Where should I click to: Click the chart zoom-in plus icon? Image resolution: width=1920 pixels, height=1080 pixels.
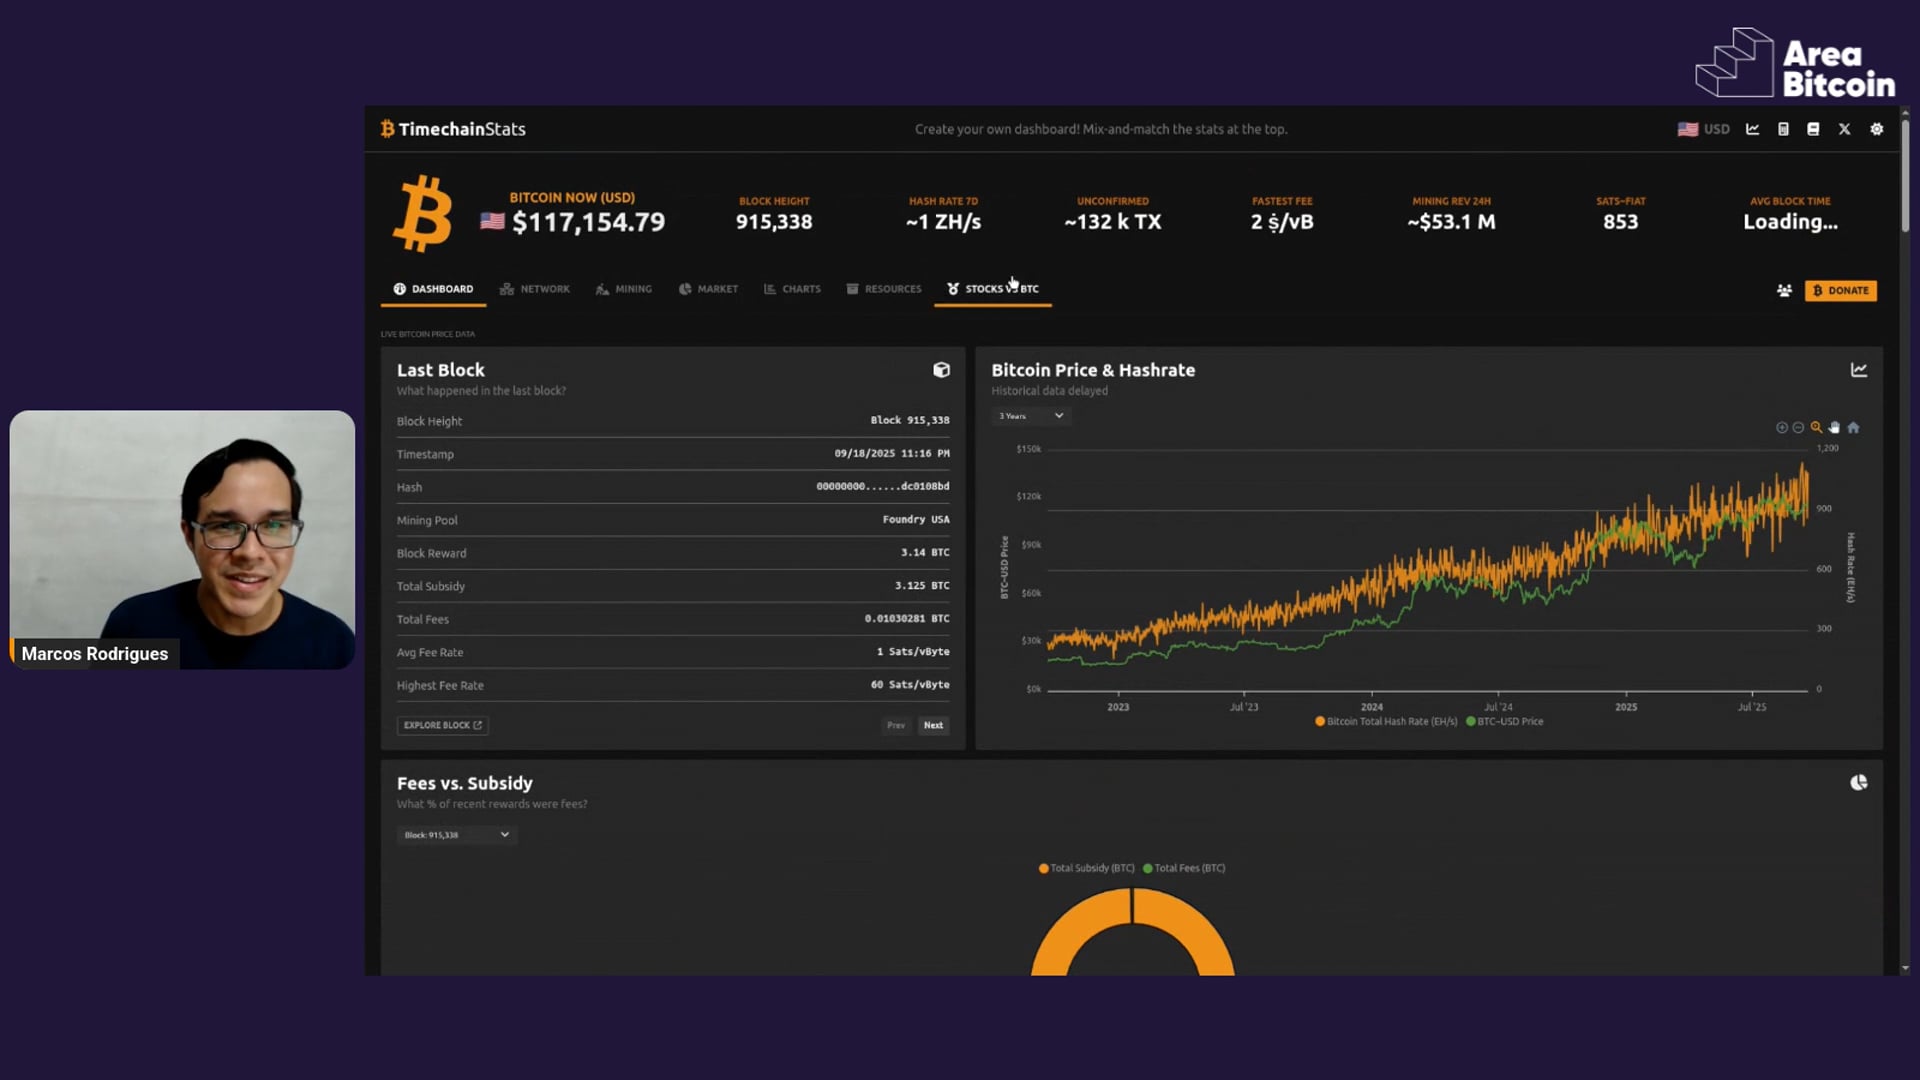click(1781, 428)
